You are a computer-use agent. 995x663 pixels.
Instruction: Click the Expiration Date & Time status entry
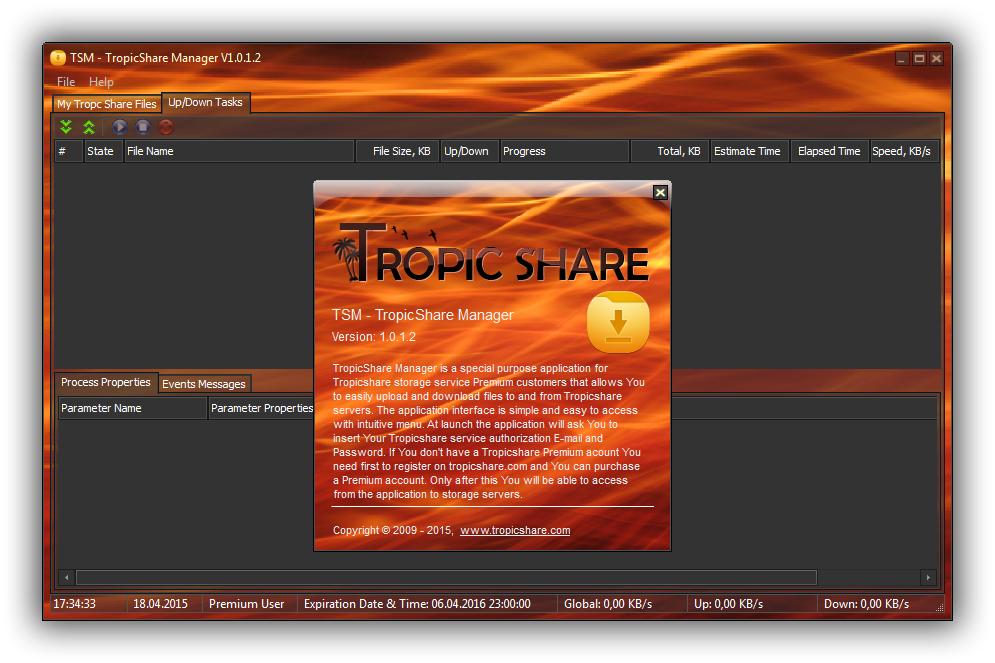click(x=417, y=604)
